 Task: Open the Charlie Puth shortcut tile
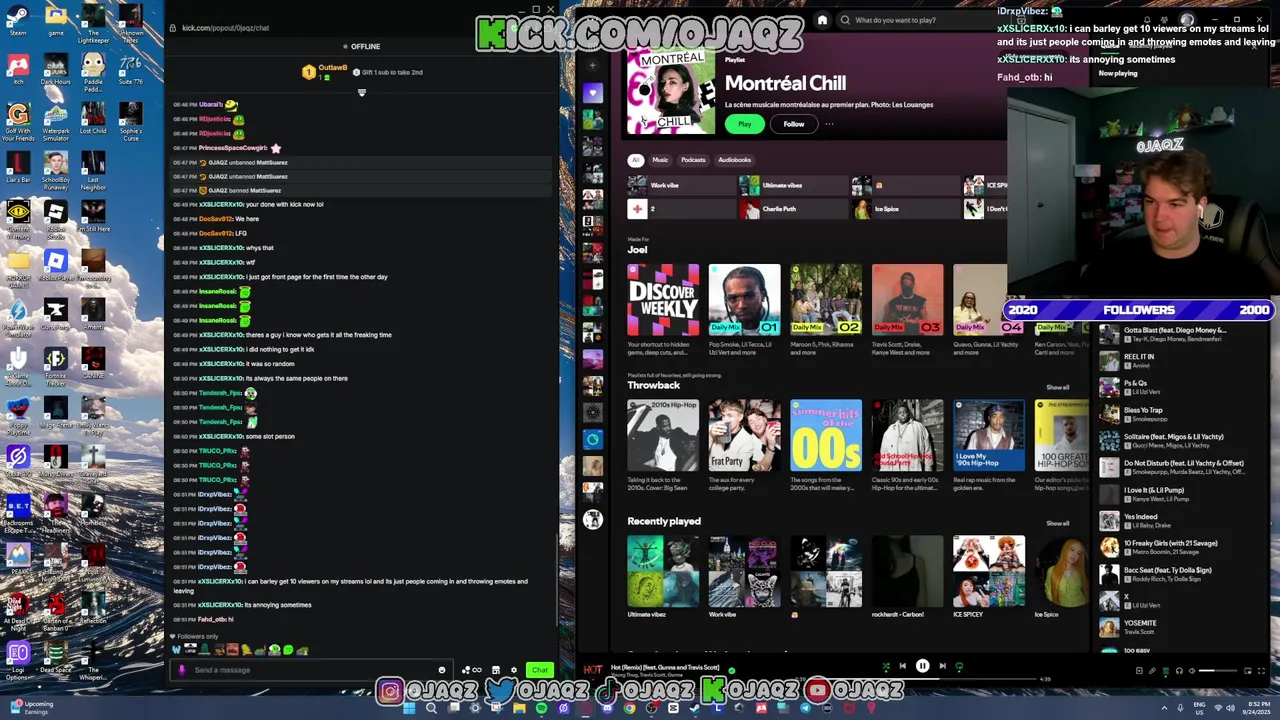[793, 209]
